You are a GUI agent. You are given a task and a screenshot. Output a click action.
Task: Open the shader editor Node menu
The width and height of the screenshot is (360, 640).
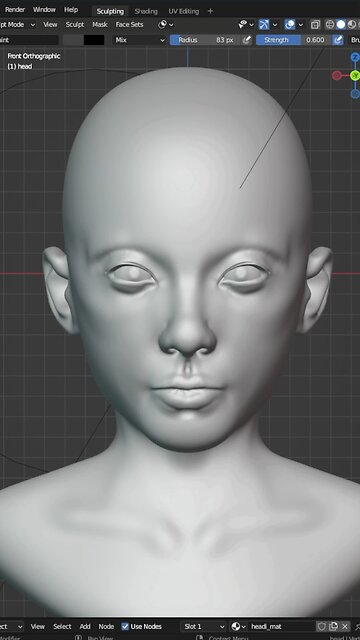pyautogui.click(x=106, y=626)
